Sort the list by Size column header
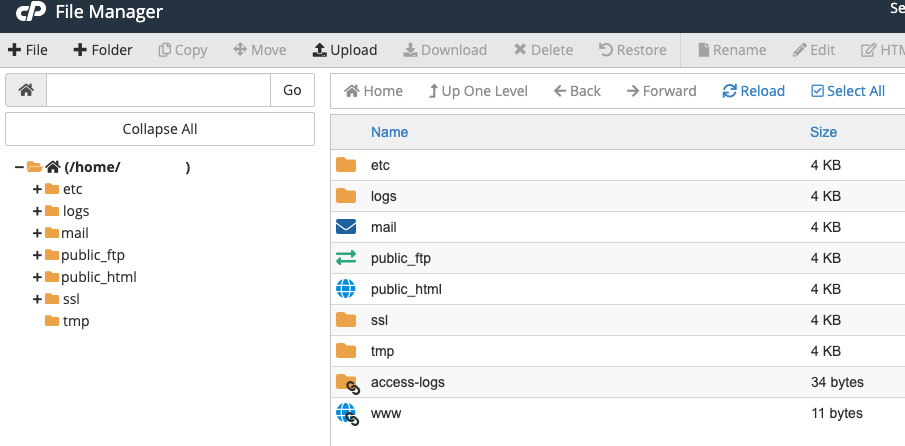This screenshot has height=446, width=905. (823, 132)
